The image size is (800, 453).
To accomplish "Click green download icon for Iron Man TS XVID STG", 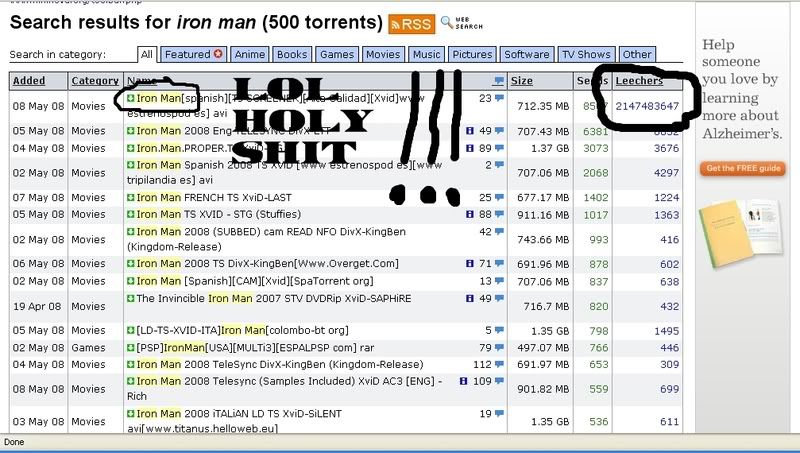I will pyautogui.click(x=131, y=214).
